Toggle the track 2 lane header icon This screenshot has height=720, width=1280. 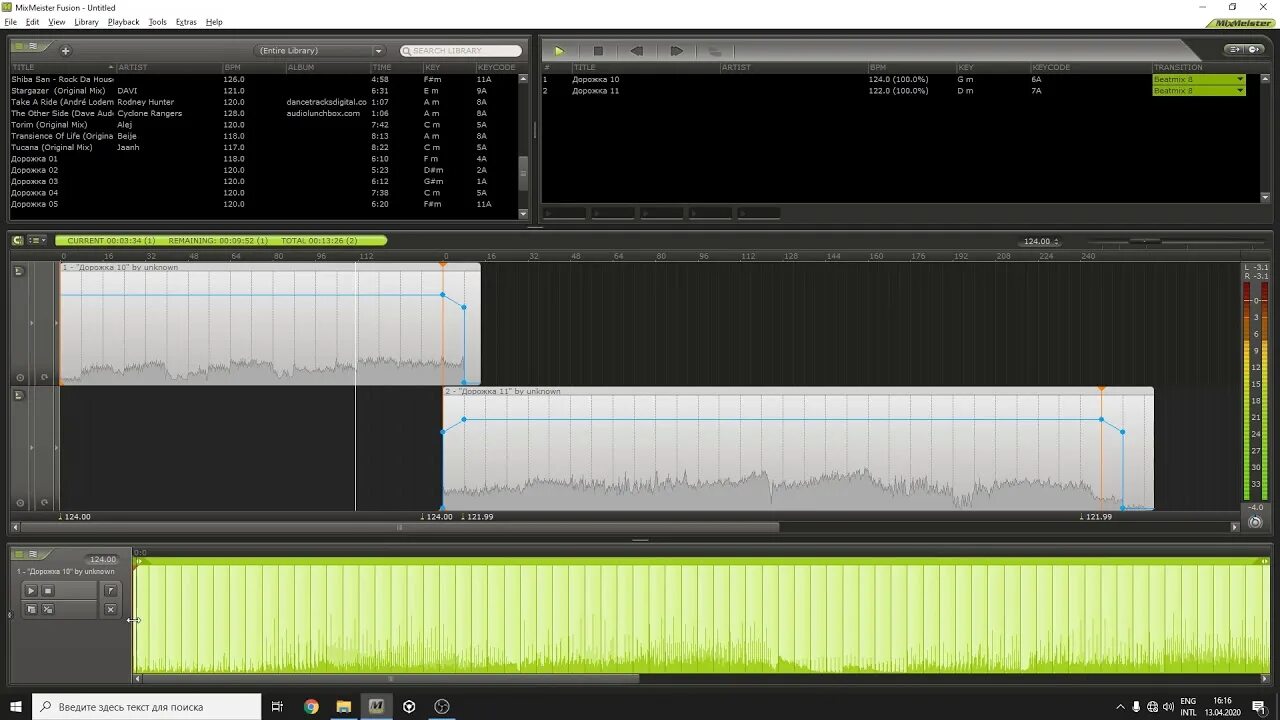point(19,396)
